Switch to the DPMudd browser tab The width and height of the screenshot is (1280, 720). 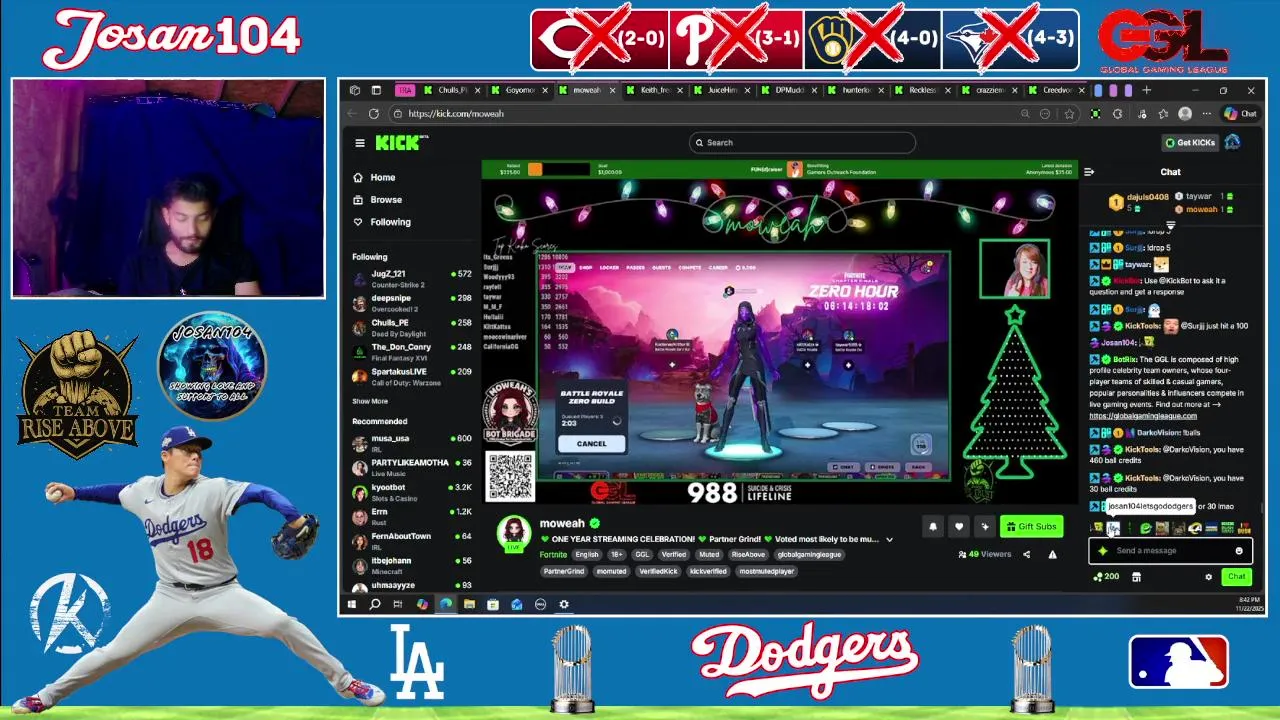pyautogui.click(x=787, y=90)
